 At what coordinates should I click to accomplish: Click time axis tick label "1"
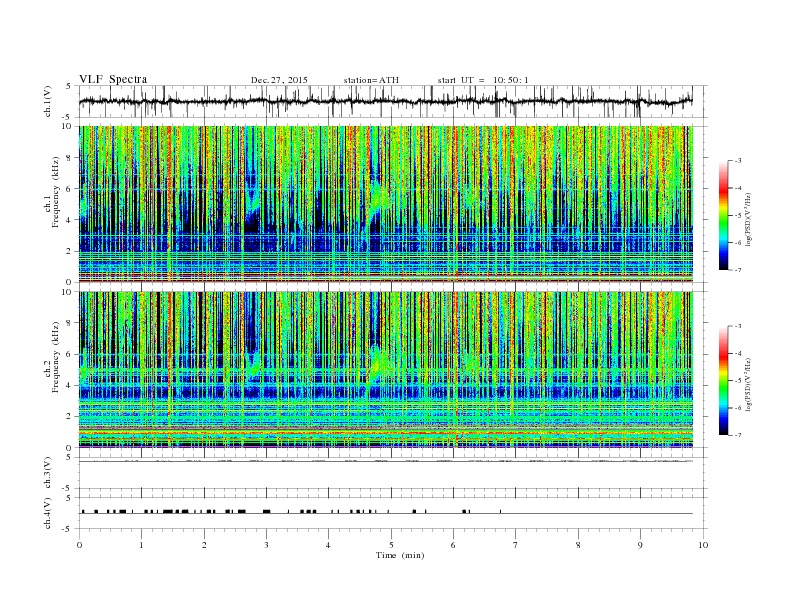(141, 545)
